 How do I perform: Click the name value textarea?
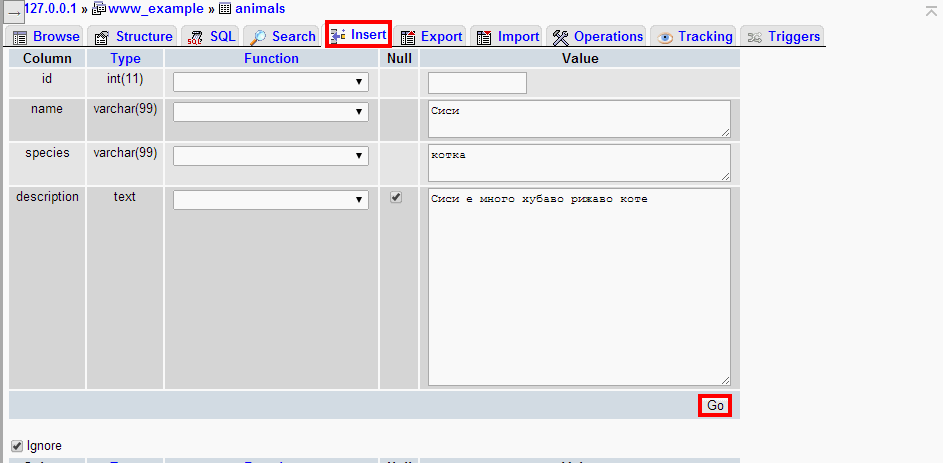[x=580, y=119]
